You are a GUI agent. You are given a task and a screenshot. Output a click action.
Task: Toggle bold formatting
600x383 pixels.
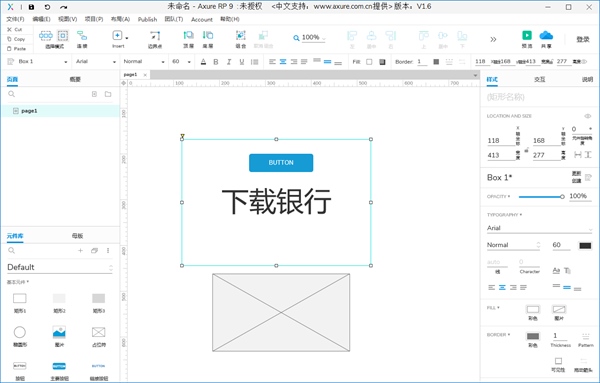pyautogui.click(x=216, y=62)
